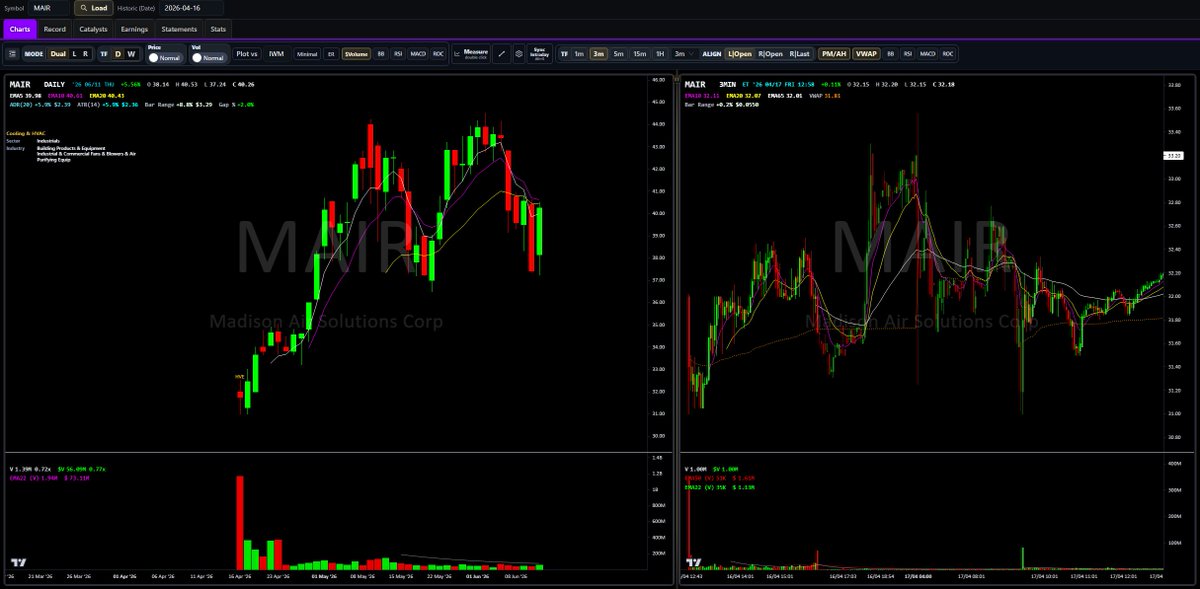1200x589 pixels.
Task: Click the MAIR DAILY chart title
Action: (37, 84)
